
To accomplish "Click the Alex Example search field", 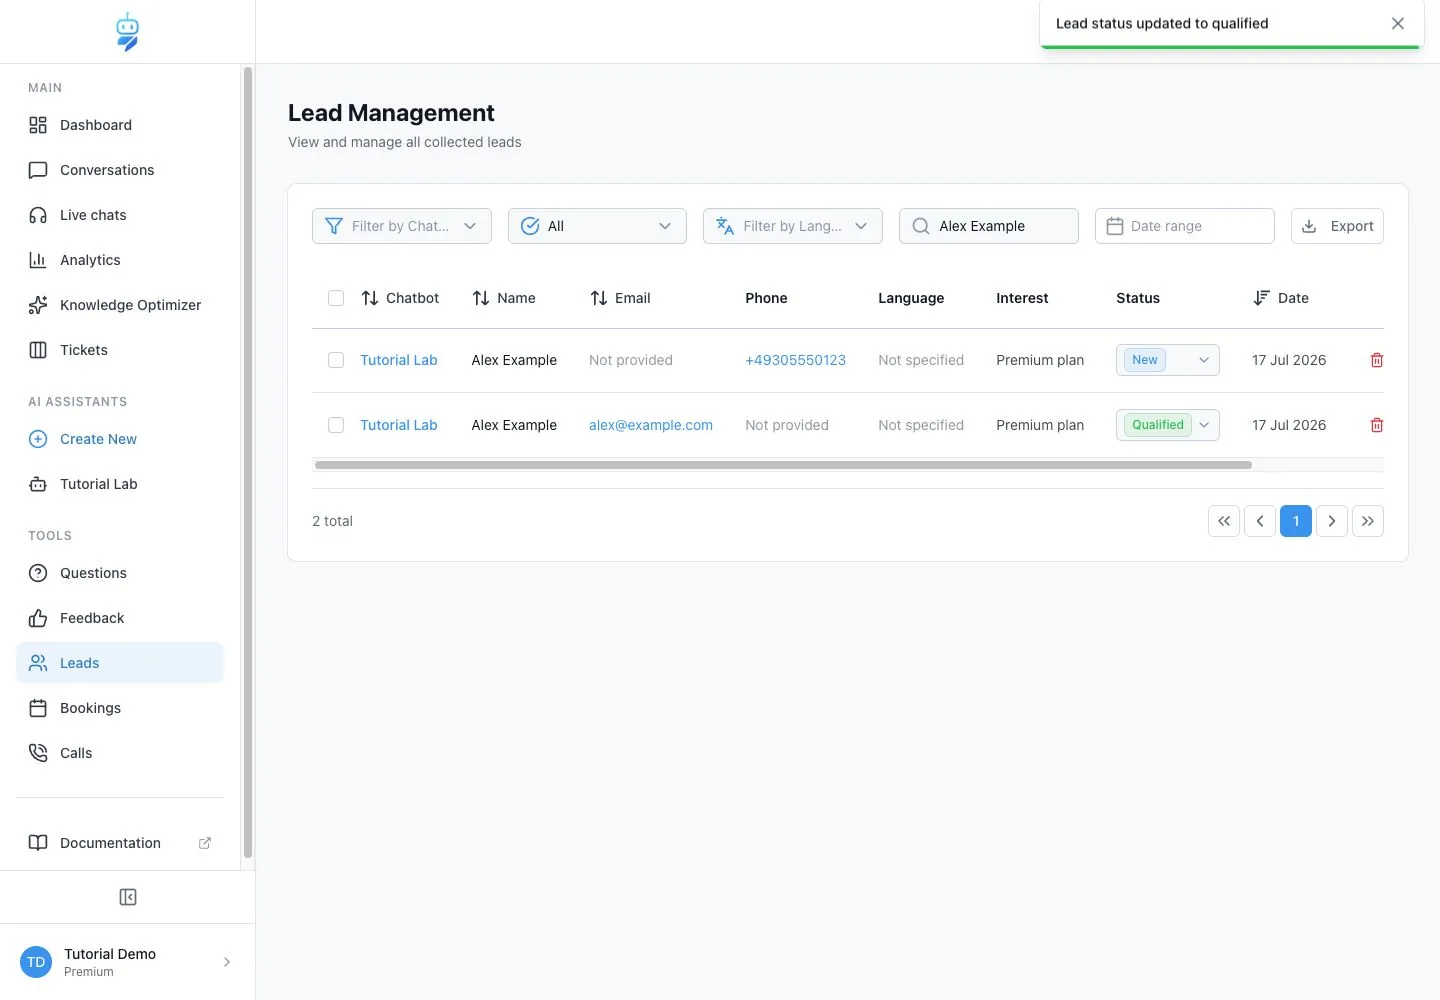I will tap(989, 226).
